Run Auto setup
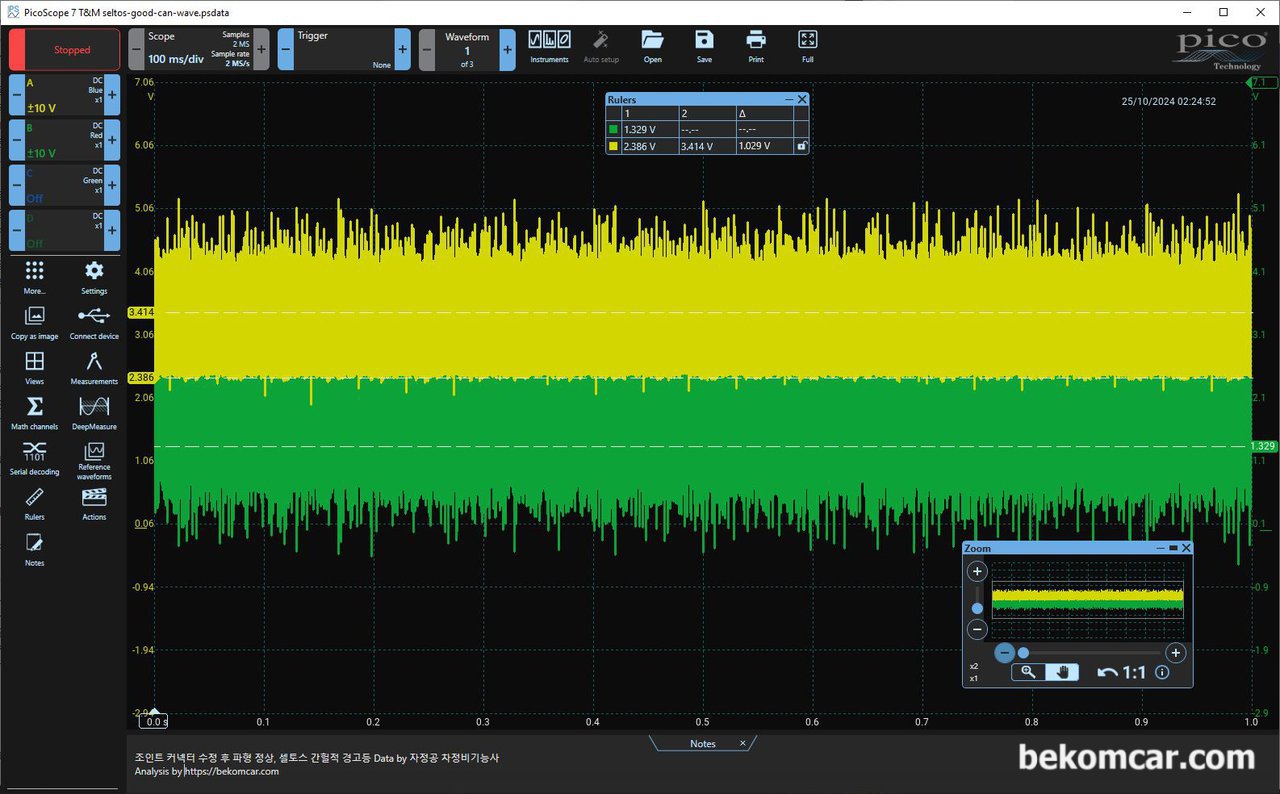This screenshot has width=1280, height=794. point(601,47)
